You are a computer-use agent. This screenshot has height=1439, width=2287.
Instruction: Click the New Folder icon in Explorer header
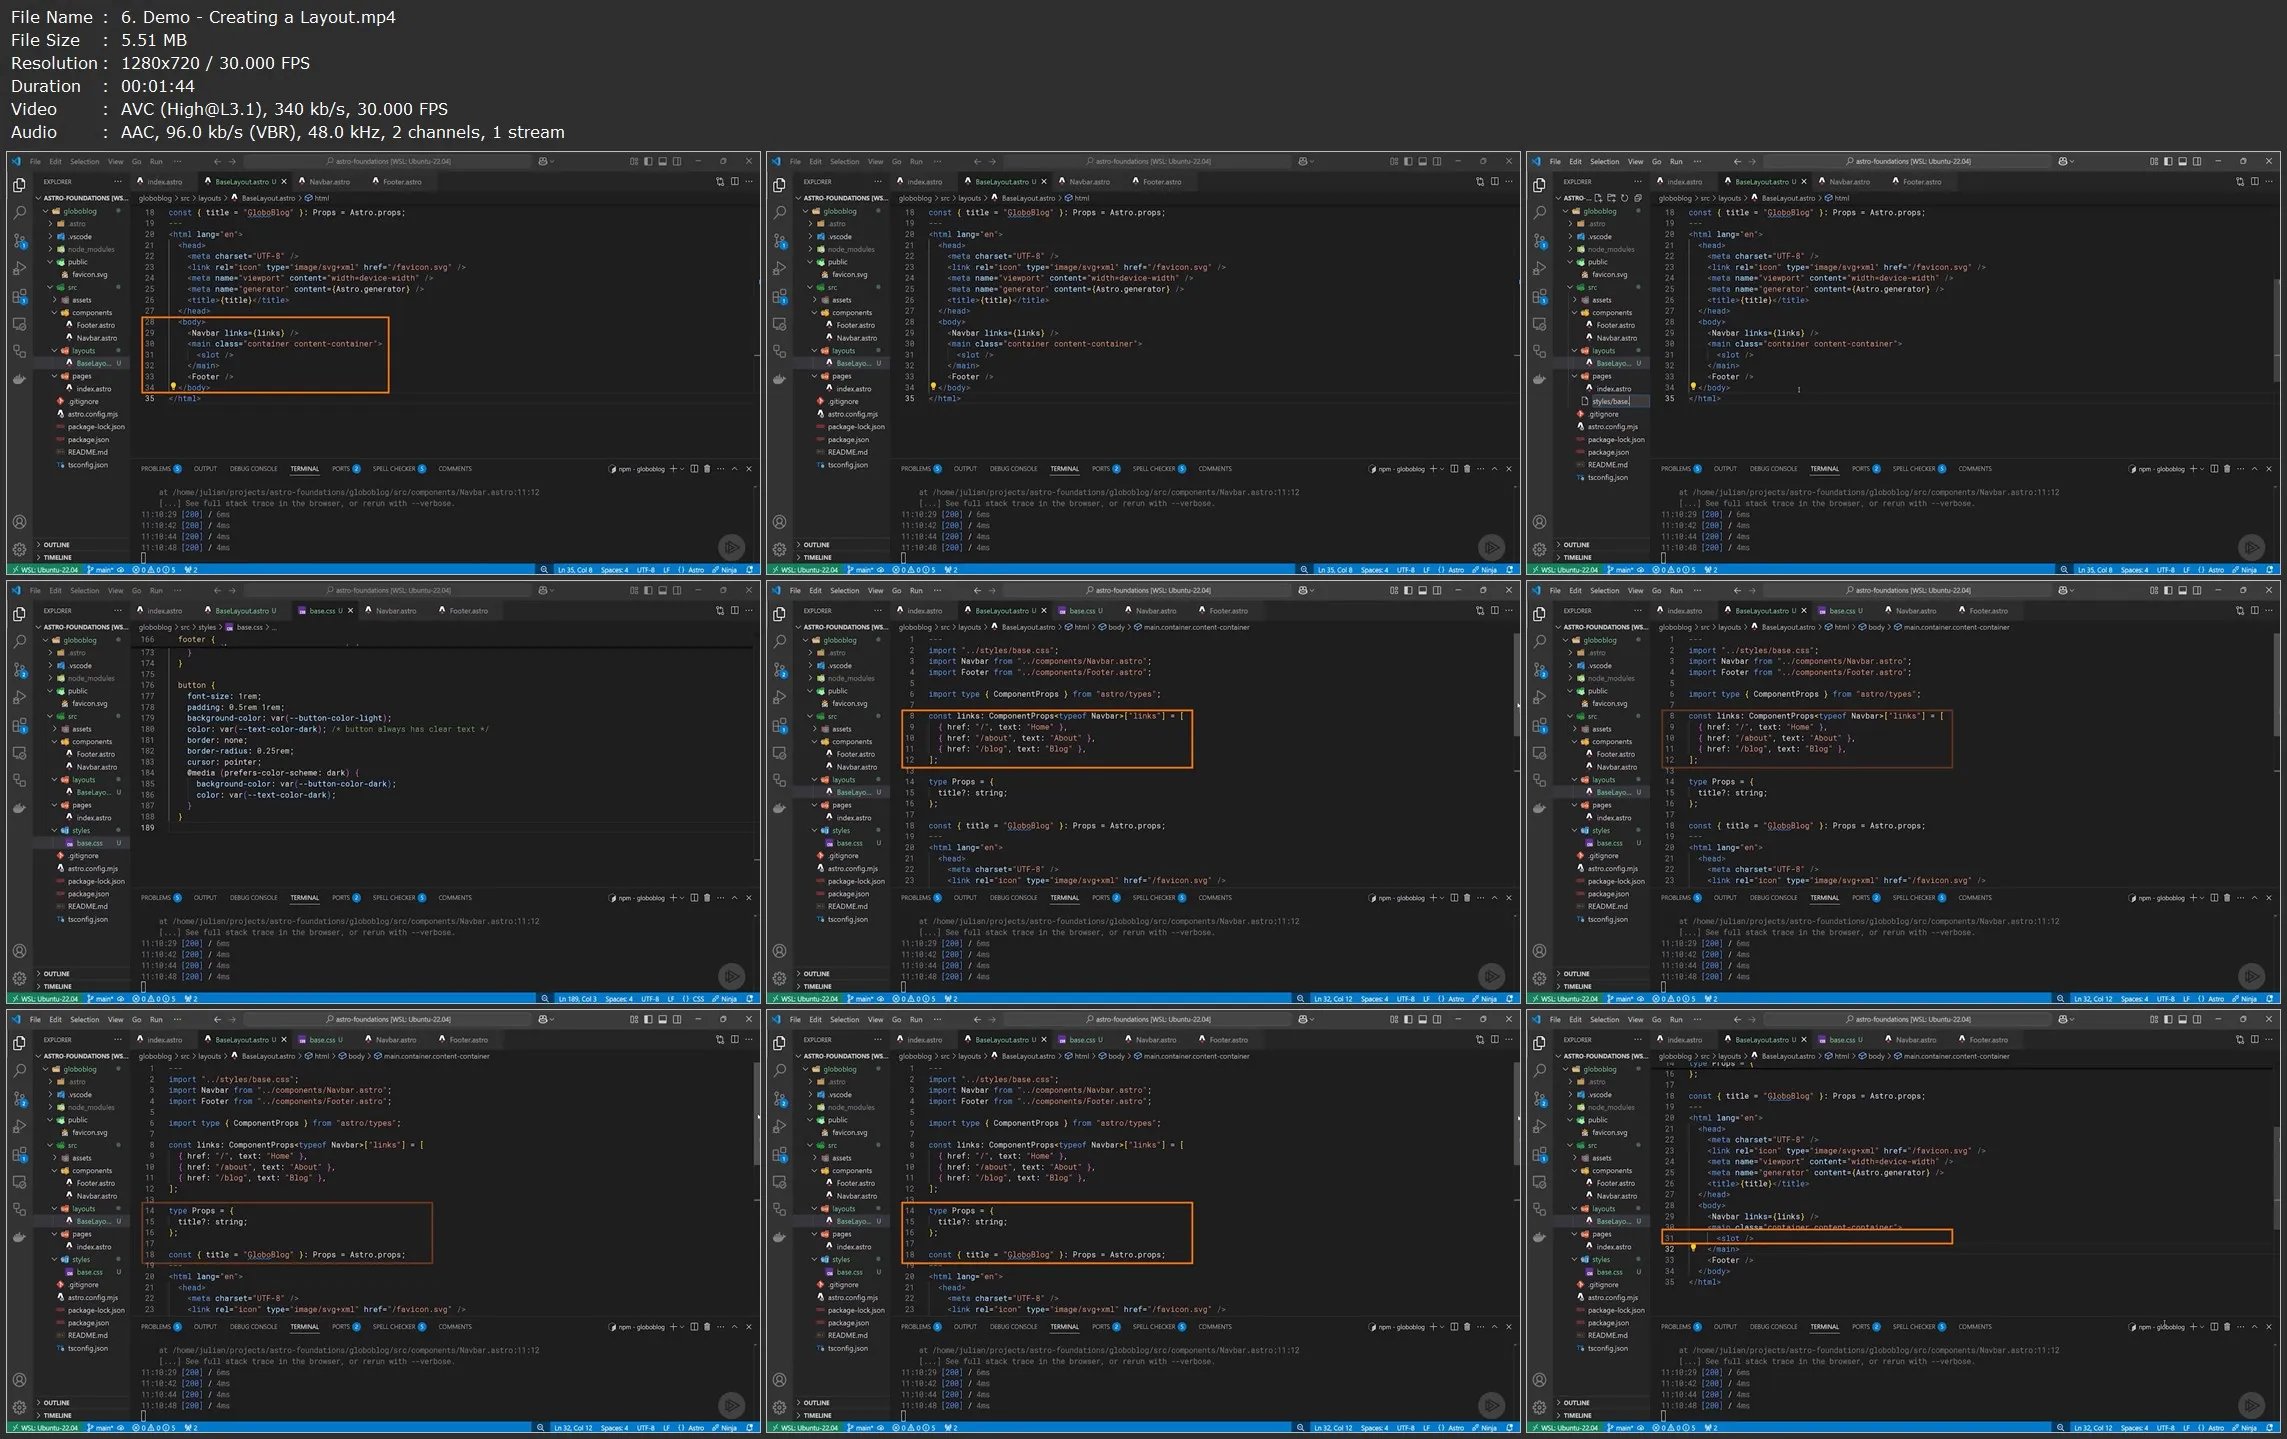coord(1611,198)
